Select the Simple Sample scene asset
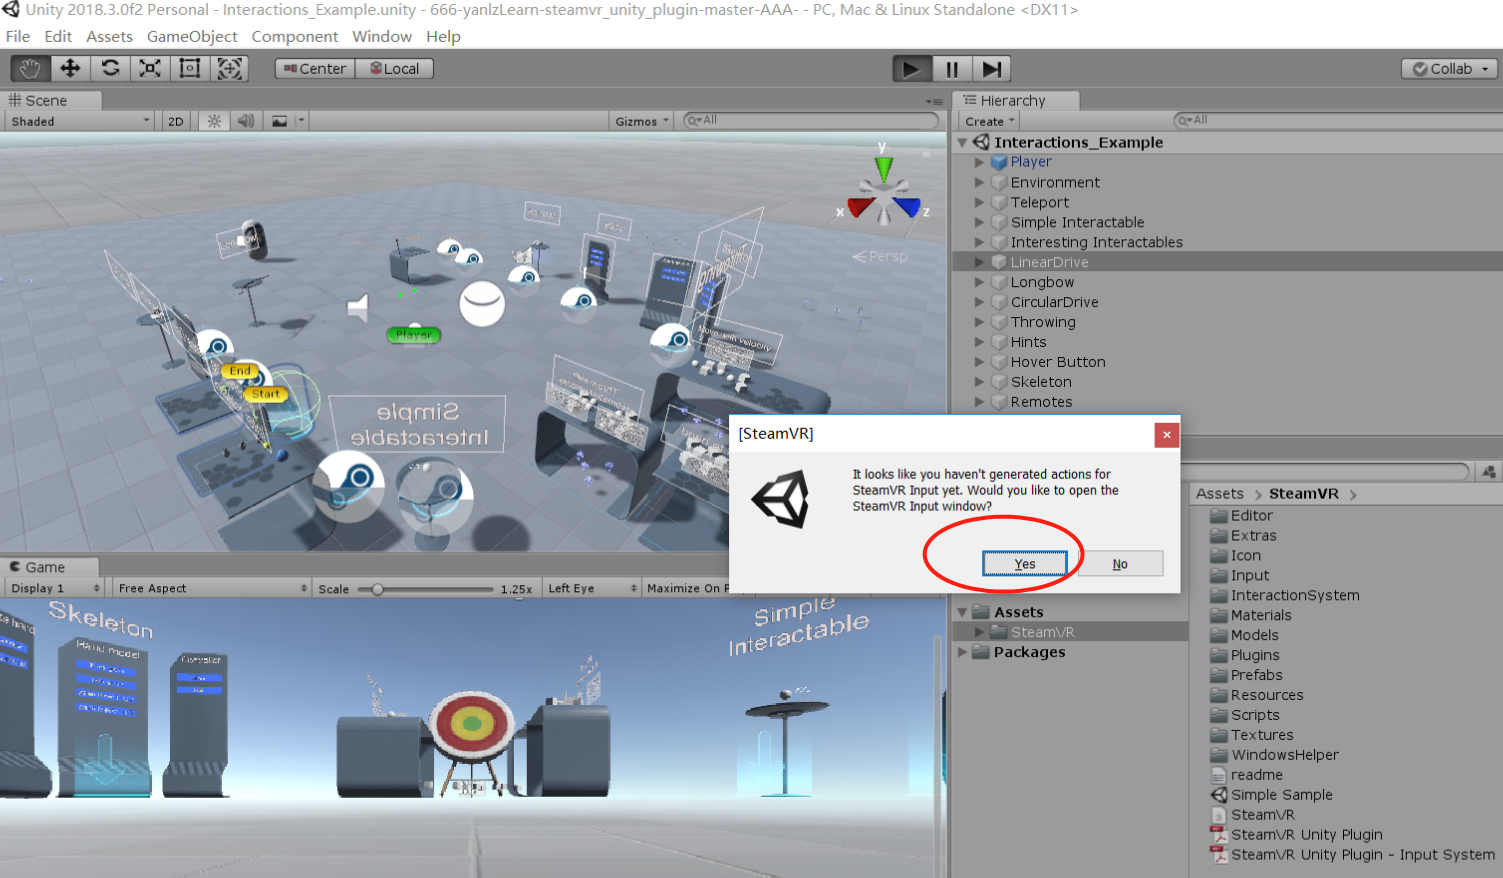The height and width of the screenshot is (878, 1503). (1281, 795)
